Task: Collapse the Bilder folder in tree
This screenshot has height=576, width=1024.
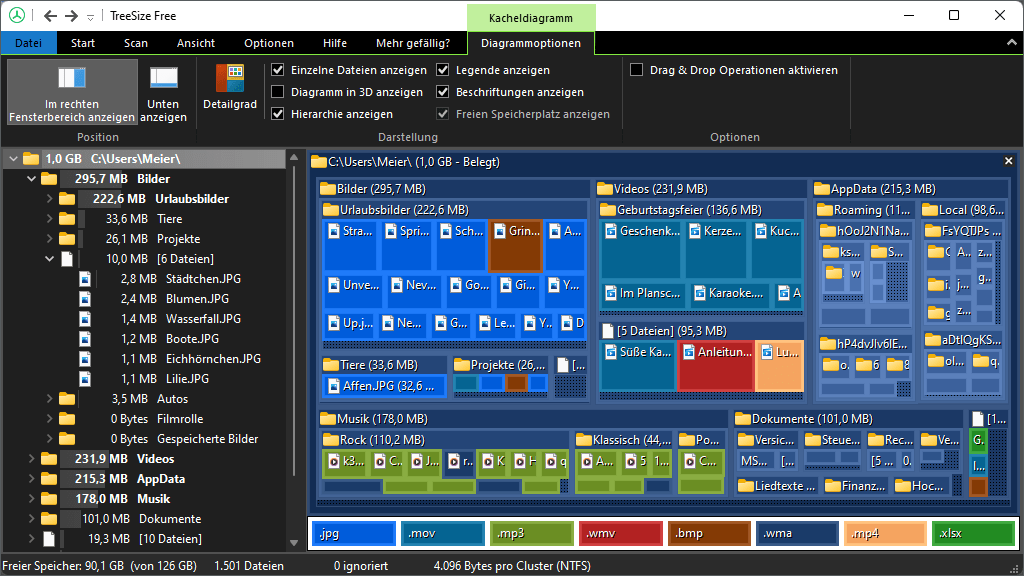Action: (x=31, y=179)
